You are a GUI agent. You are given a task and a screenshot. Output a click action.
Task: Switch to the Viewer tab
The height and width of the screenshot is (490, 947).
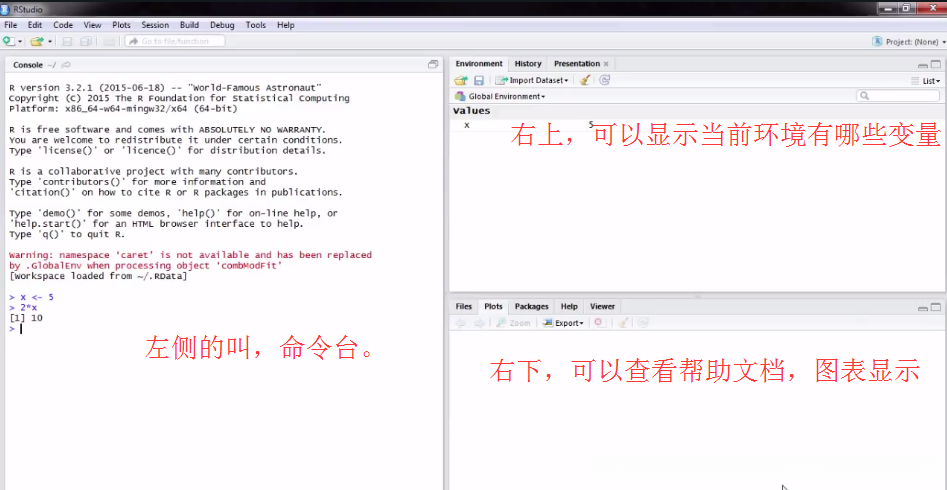click(x=602, y=306)
